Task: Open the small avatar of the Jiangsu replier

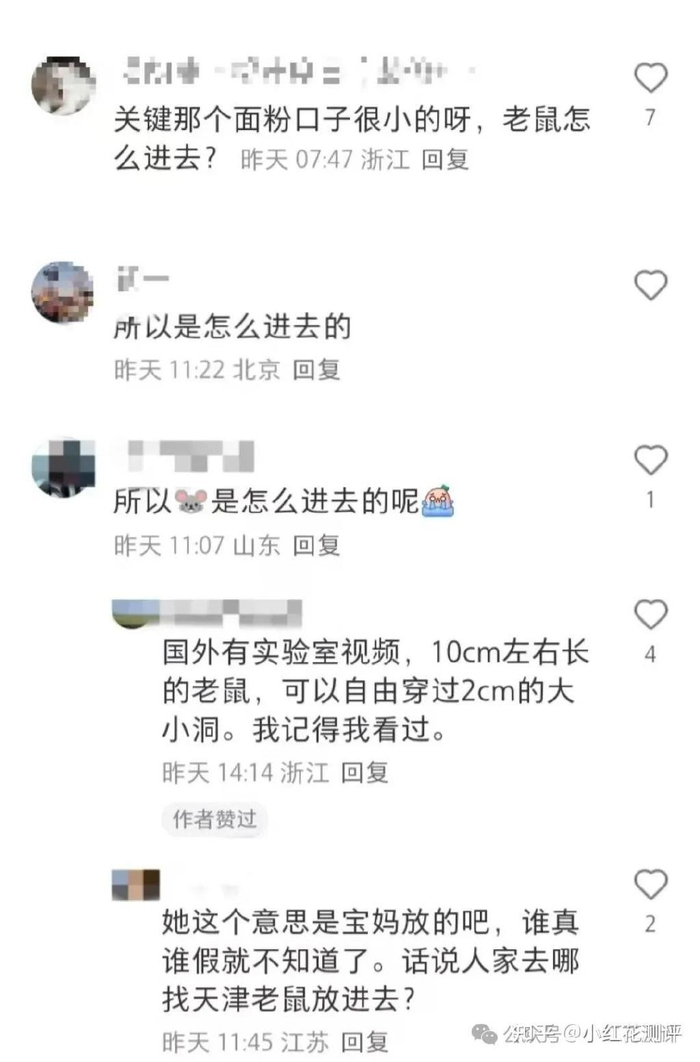Action: pos(136,885)
